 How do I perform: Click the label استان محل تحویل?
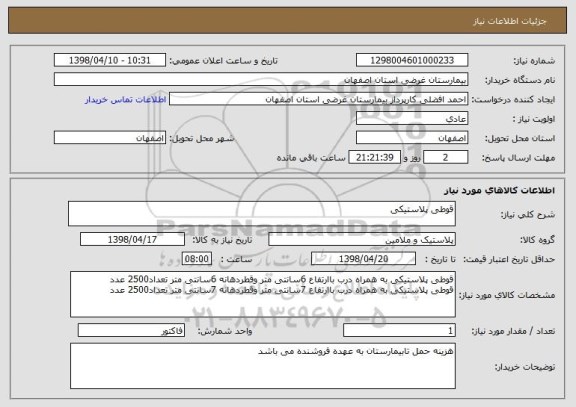520,139
